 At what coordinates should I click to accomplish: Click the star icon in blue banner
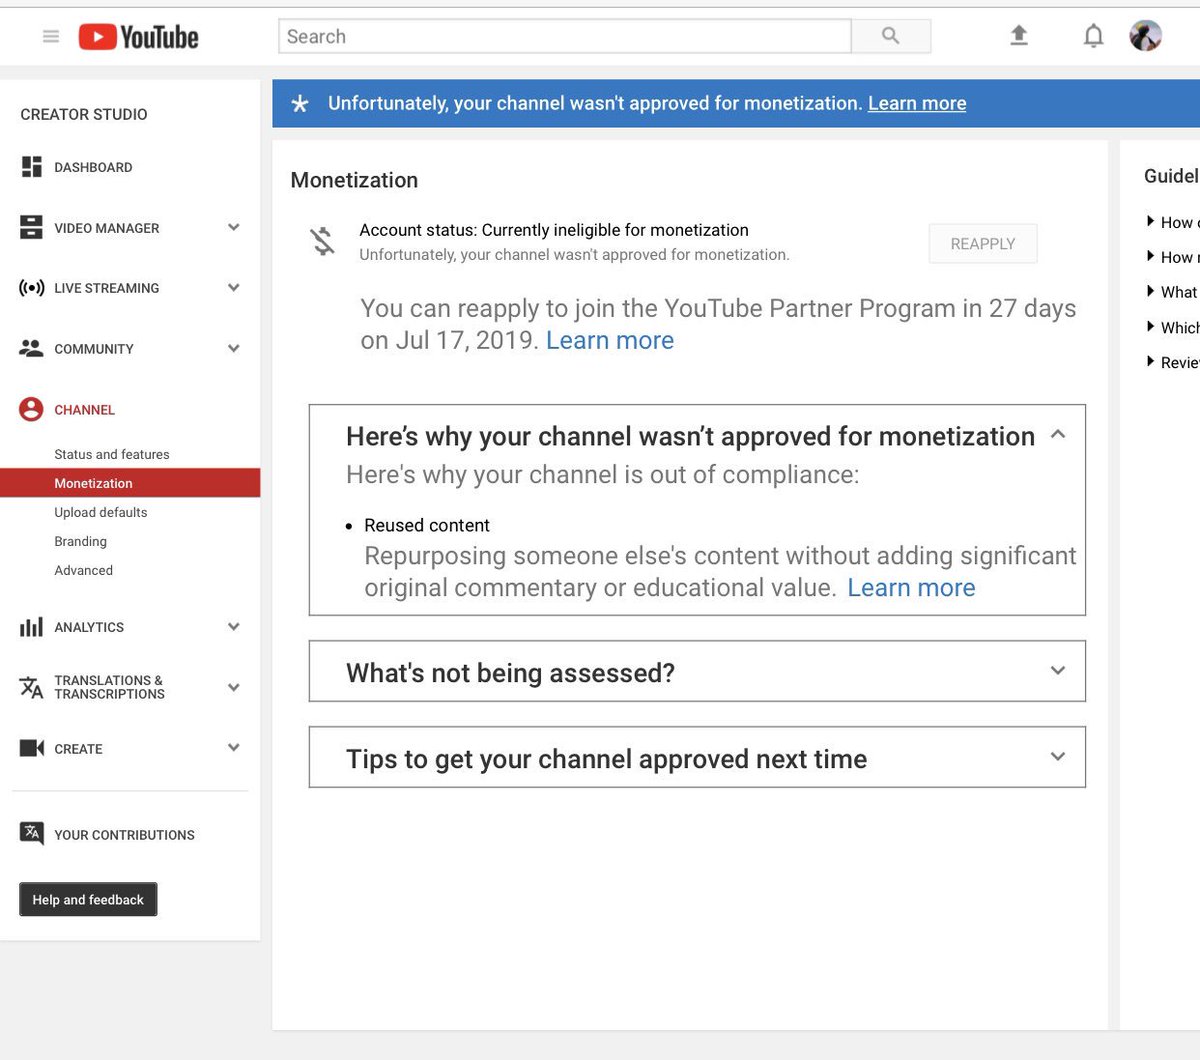tap(300, 103)
